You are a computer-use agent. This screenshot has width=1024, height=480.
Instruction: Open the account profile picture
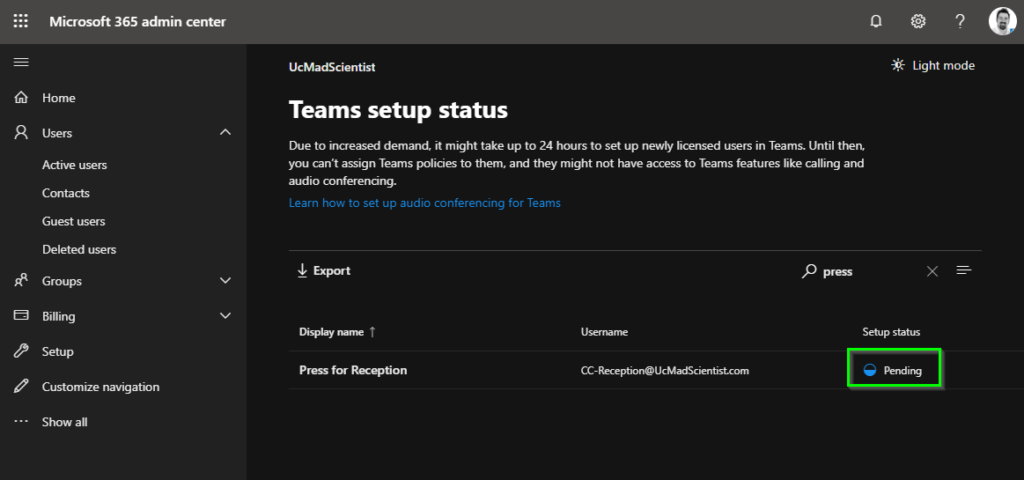[1002, 22]
